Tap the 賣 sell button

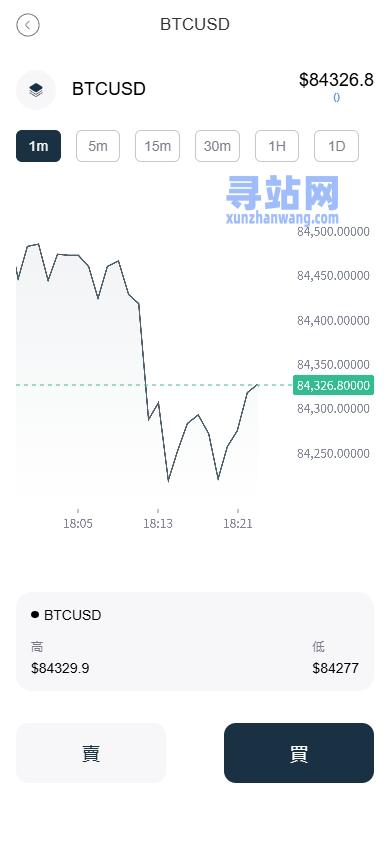tap(91, 752)
